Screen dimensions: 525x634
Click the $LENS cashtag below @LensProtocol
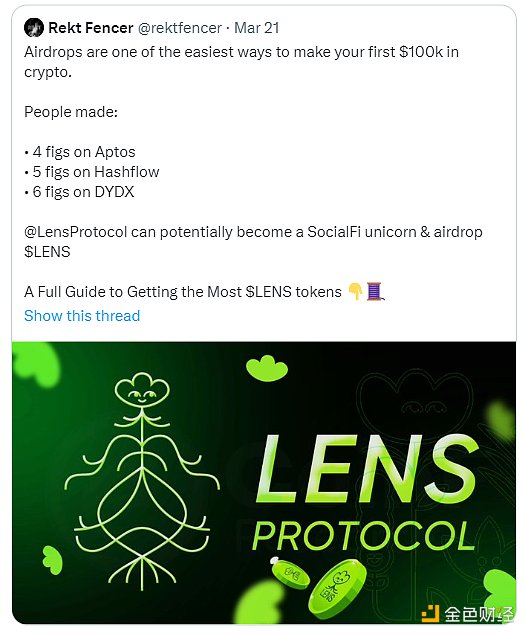[x=47, y=252]
